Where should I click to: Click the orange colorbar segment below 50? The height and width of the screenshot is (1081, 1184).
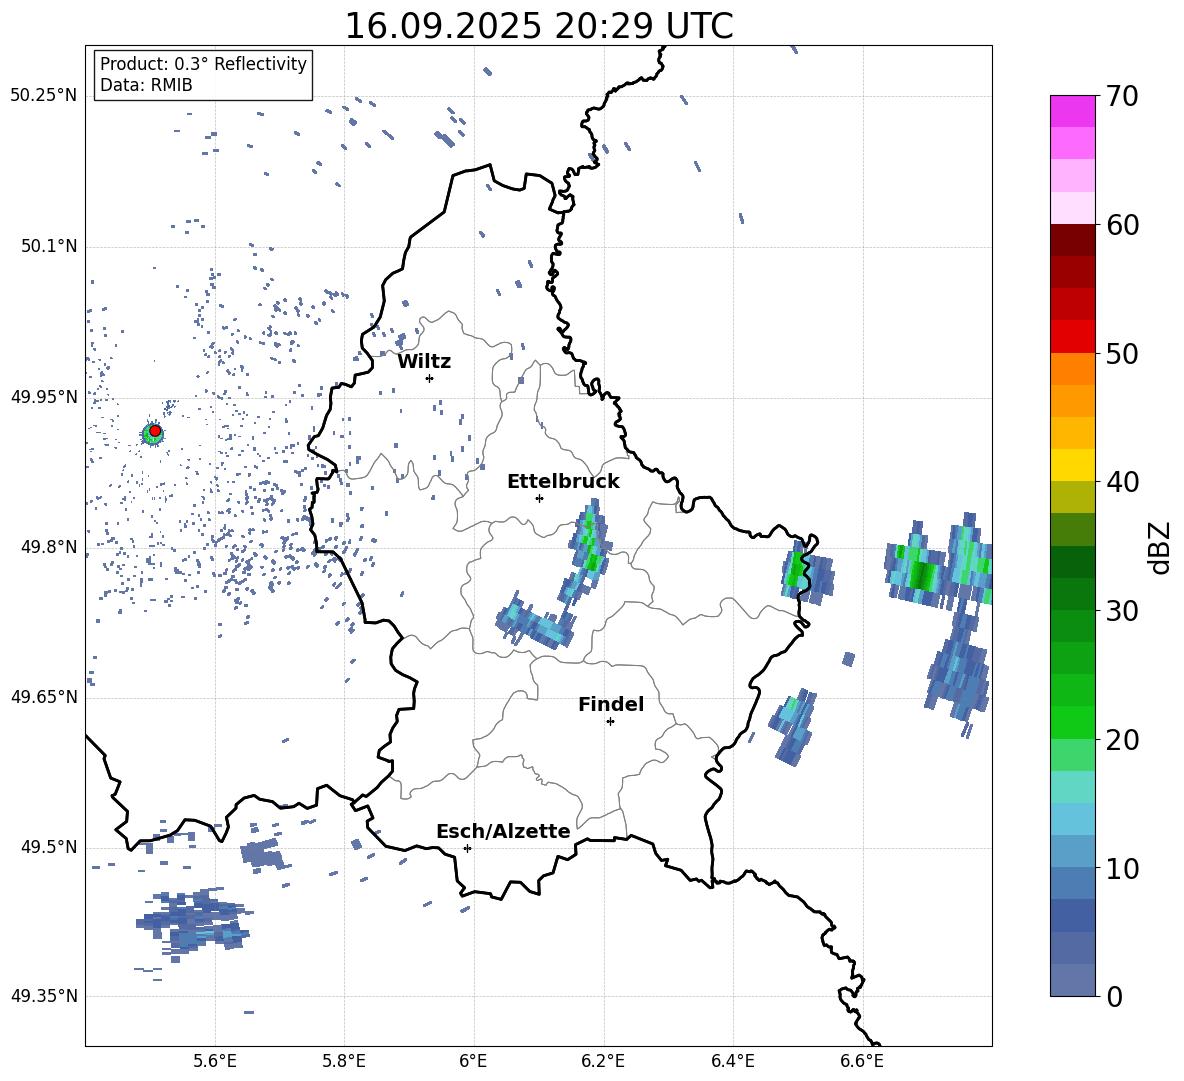point(1072,369)
